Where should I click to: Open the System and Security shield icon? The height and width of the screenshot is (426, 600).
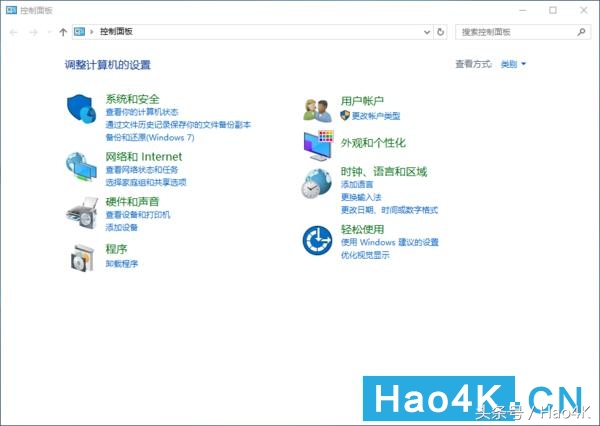point(82,109)
